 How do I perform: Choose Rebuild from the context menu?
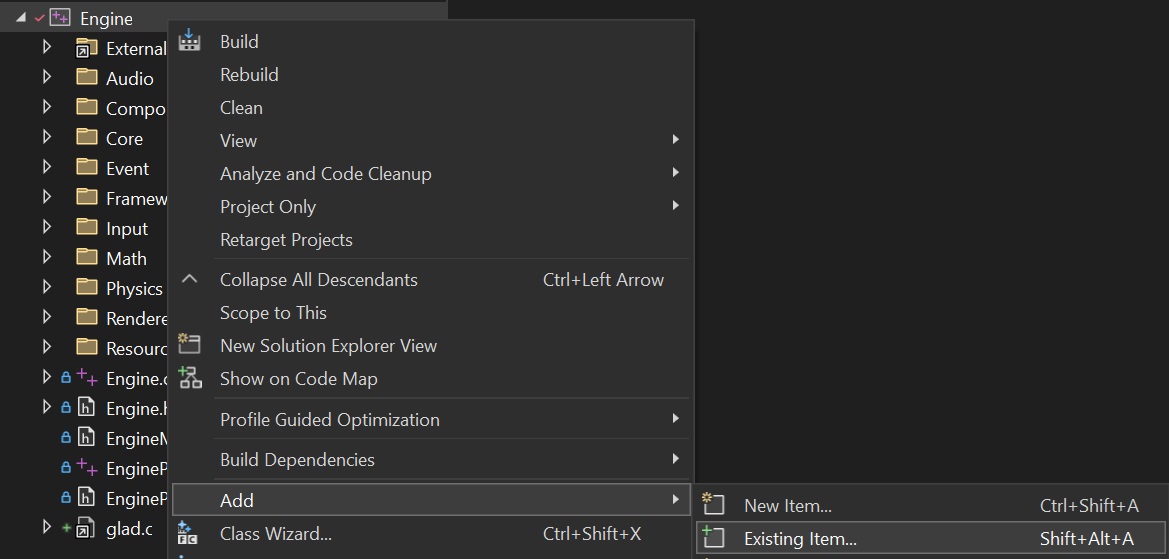pos(249,74)
